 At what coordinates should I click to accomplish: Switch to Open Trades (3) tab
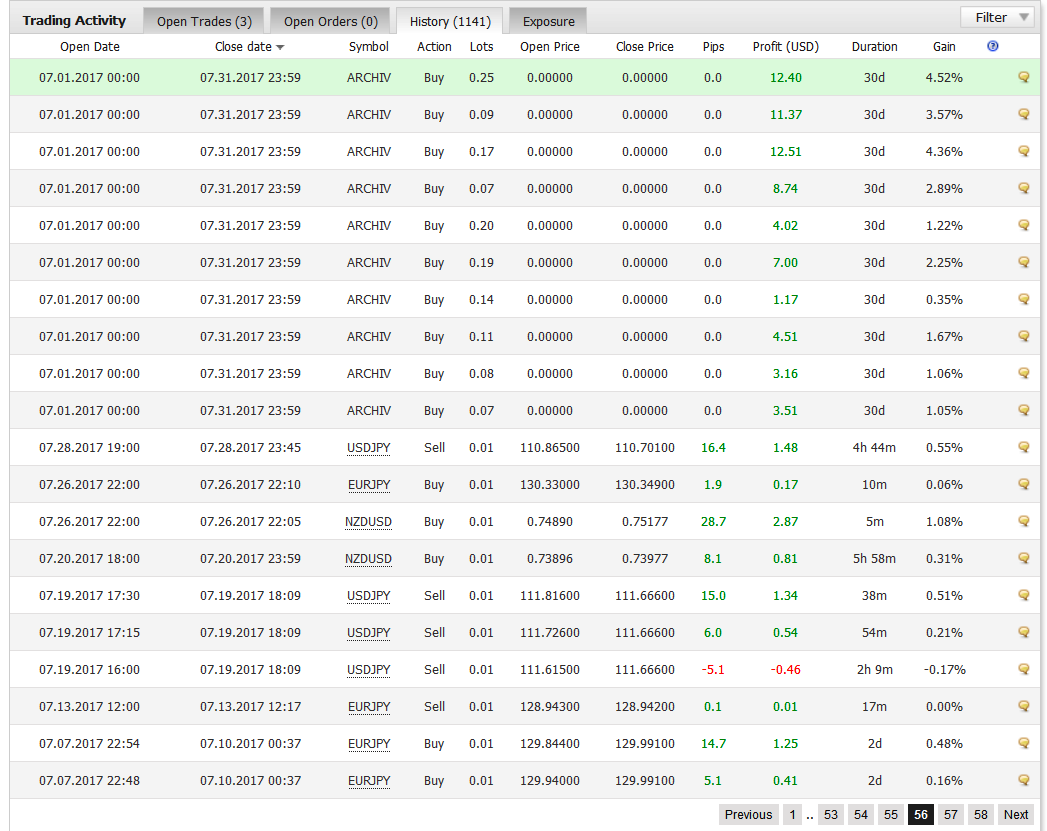(x=204, y=21)
